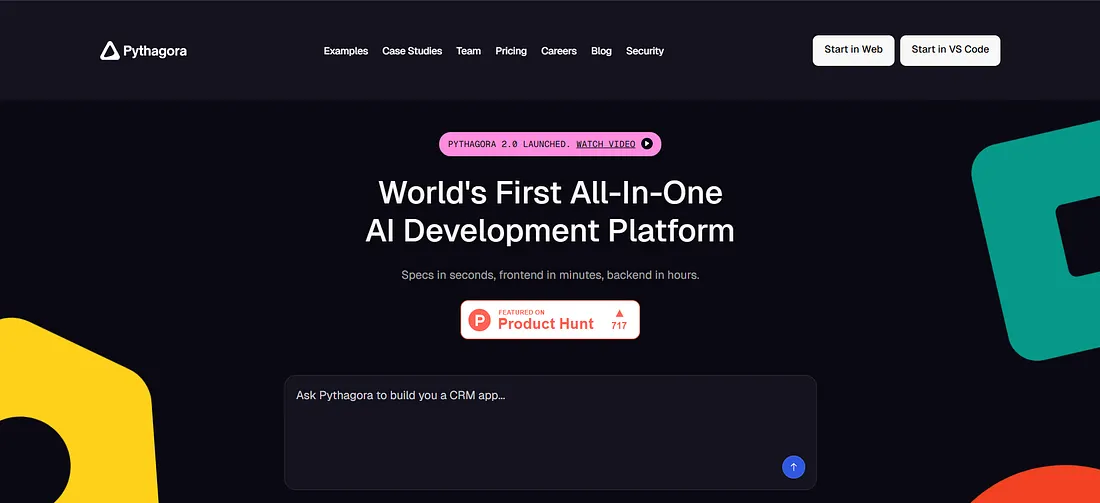Submit prompt with blue arrow button
The width and height of the screenshot is (1100, 503).
[x=793, y=467]
